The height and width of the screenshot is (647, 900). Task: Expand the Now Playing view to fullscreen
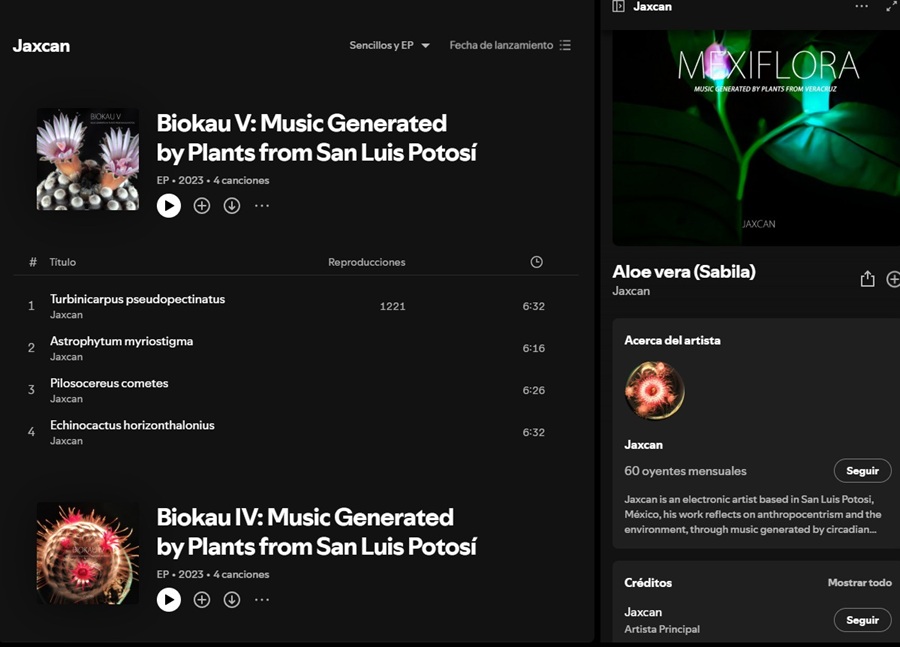(x=891, y=6)
